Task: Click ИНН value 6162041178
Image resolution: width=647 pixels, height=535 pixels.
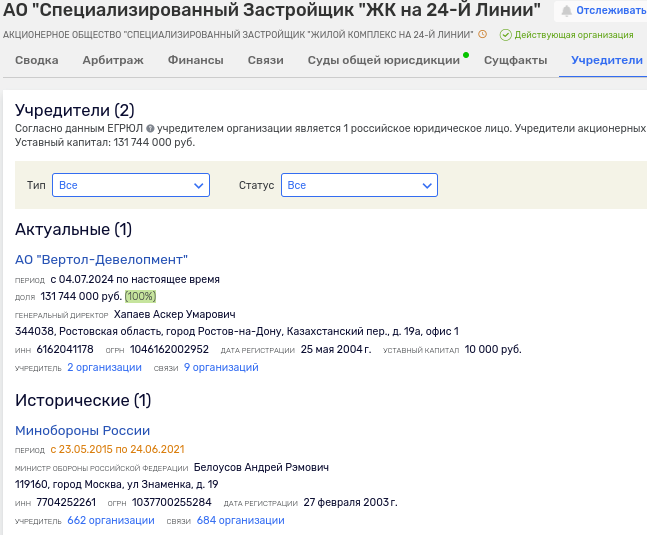Action: pos(65,349)
